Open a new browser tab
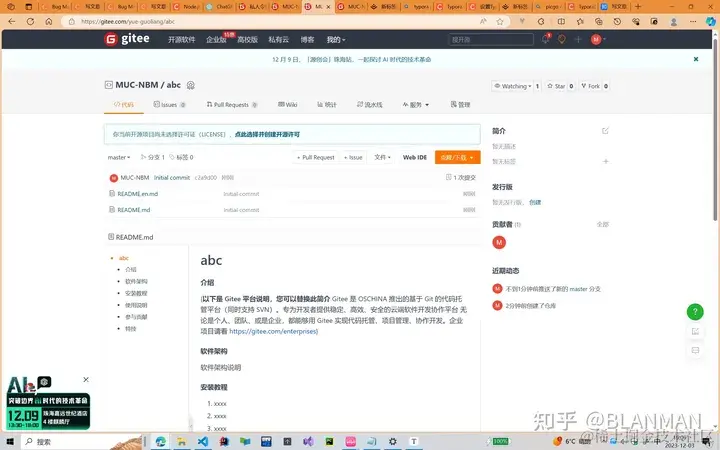The image size is (720, 450). pyautogui.click(x=638, y=7)
